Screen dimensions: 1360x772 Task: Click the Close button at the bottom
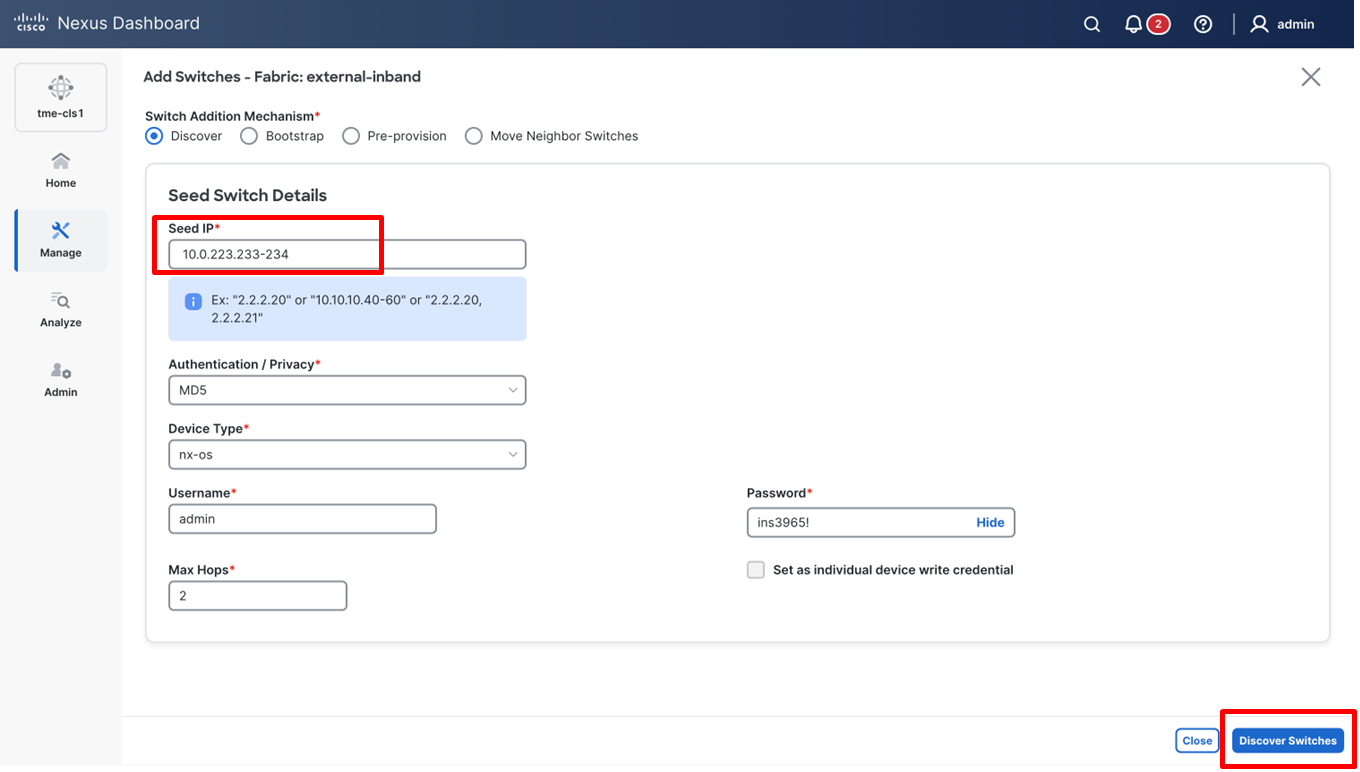1197,741
